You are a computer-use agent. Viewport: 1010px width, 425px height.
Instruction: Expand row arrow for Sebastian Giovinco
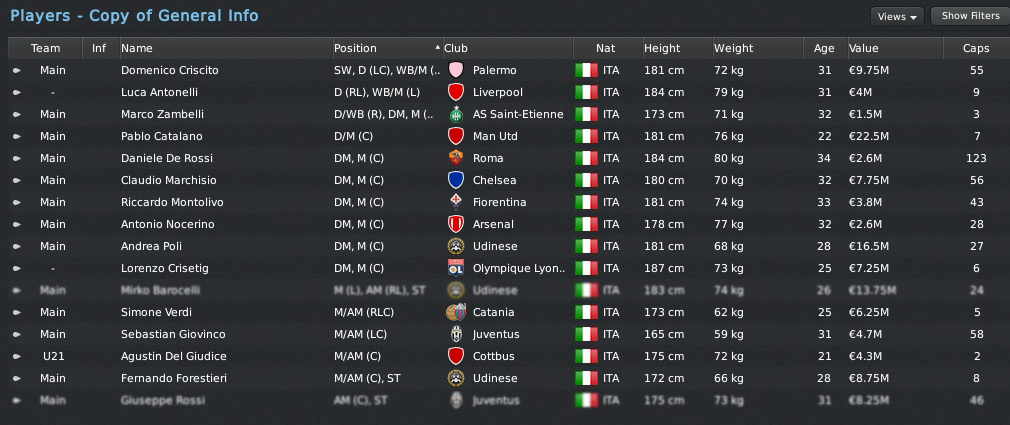[16, 335]
